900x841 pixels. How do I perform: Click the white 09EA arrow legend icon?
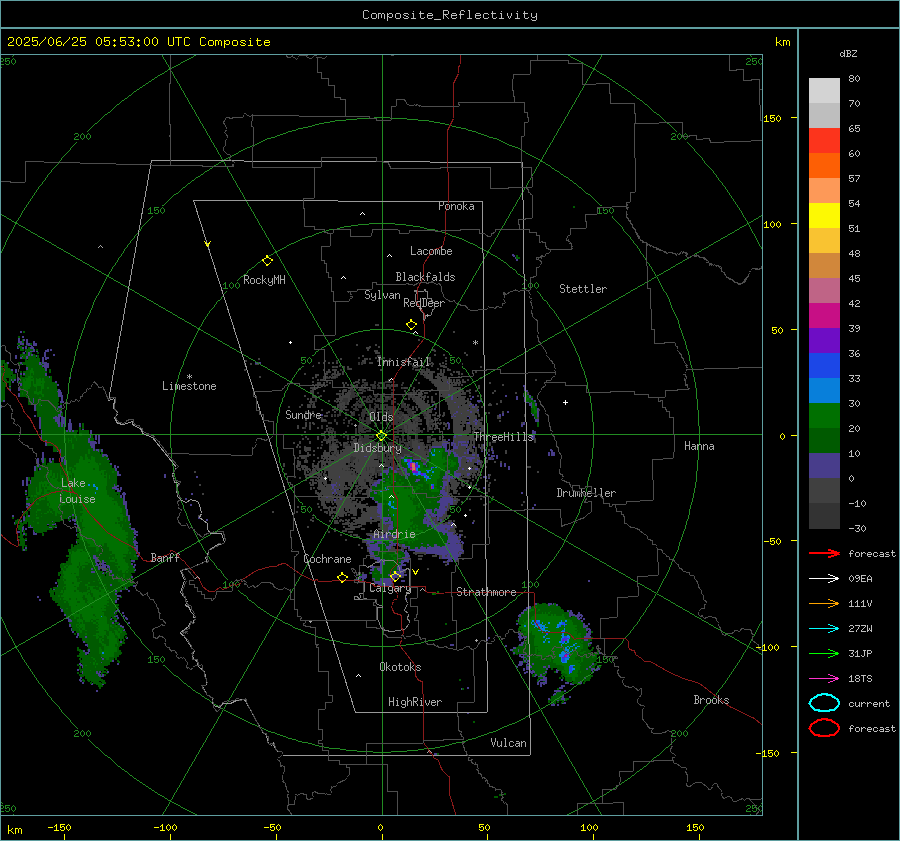[x=824, y=579]
